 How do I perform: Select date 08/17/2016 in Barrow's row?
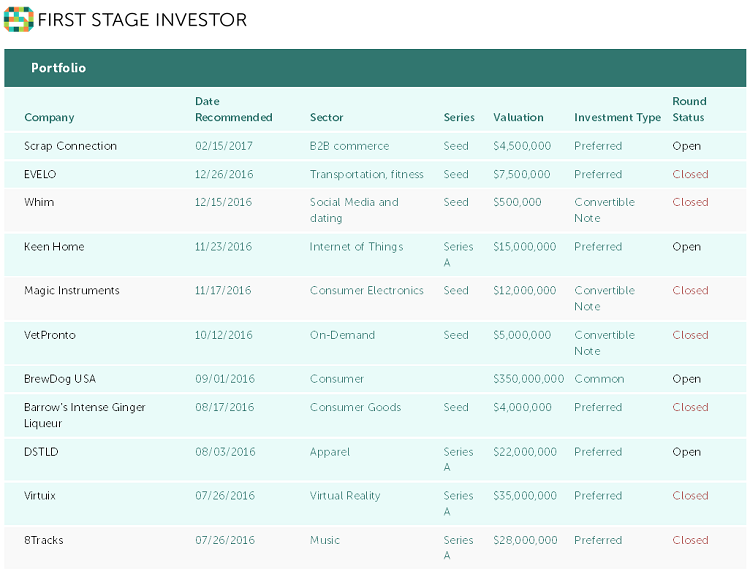[224, 407]
